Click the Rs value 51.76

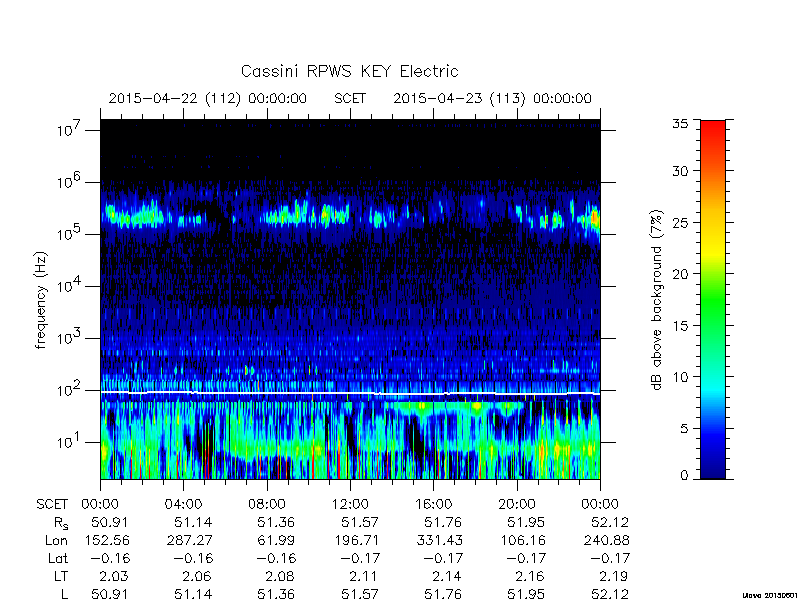(443, 522)
